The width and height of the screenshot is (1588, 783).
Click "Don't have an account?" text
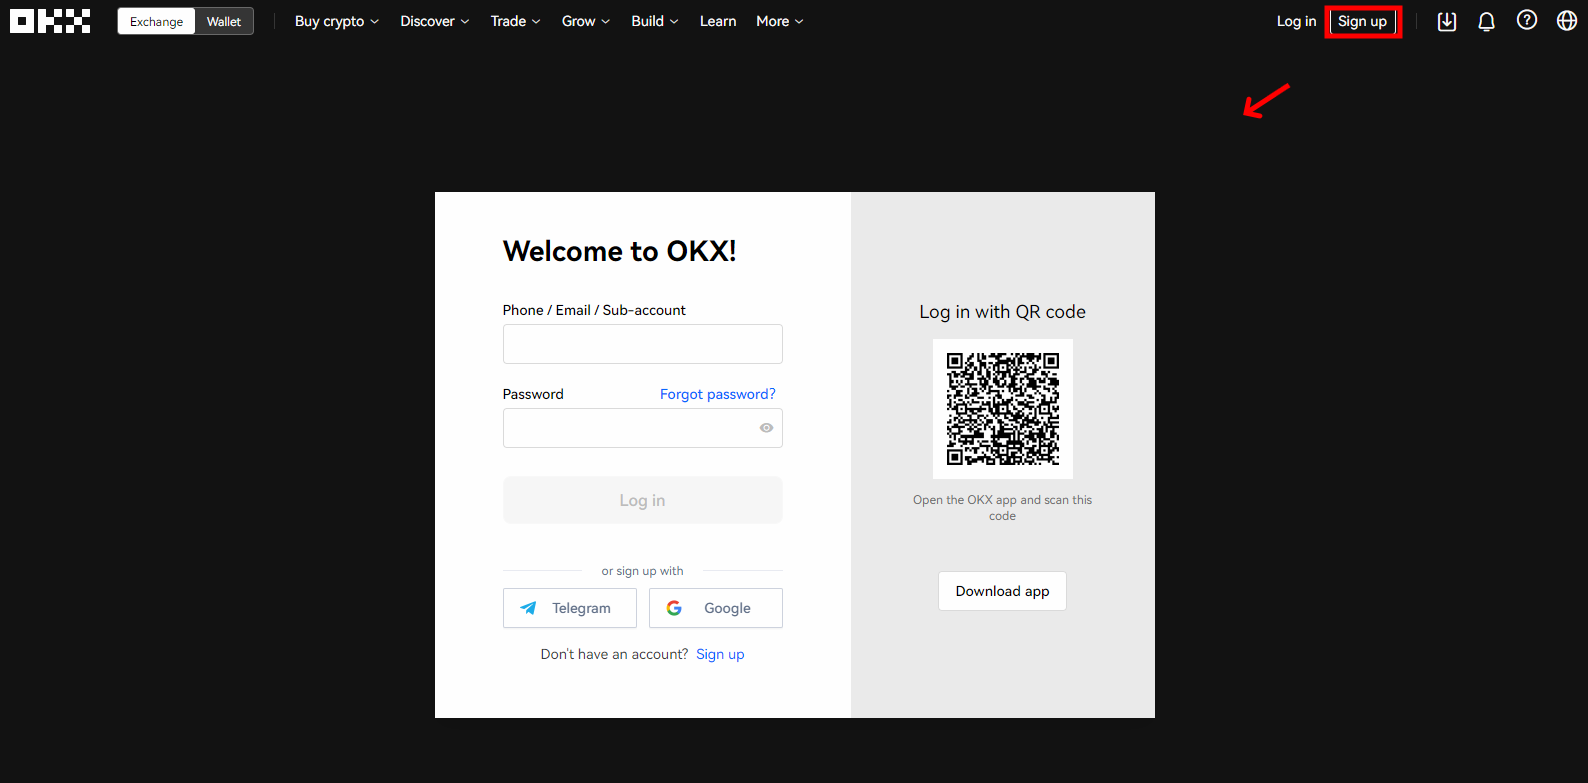(614, 654)
